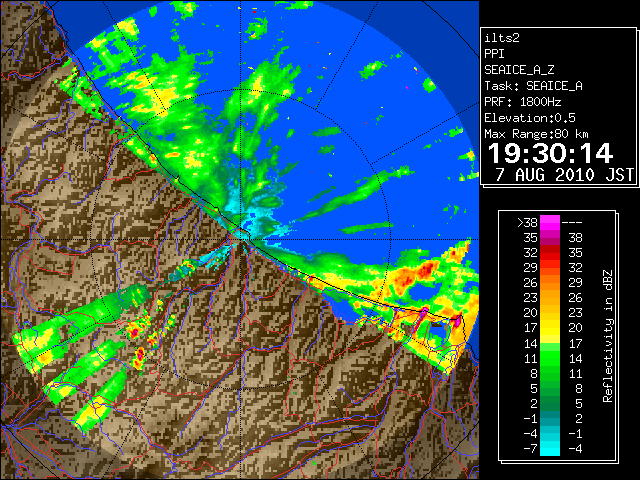Screen dimensions: 640x480
Task: Click the 'Task: SEAICE_A' line
Action: (x=533, y=86)
